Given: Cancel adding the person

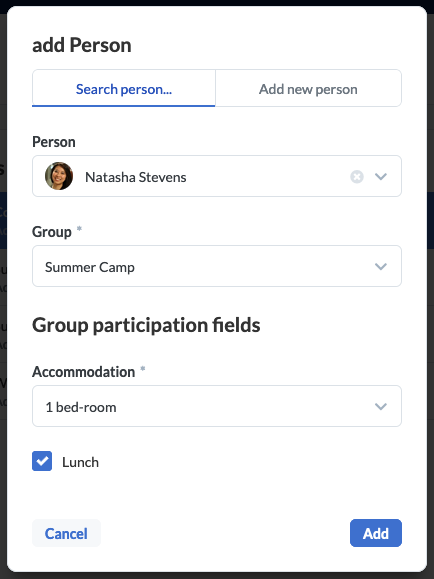Looking at the screenshot, I should [x=66, y=533].
